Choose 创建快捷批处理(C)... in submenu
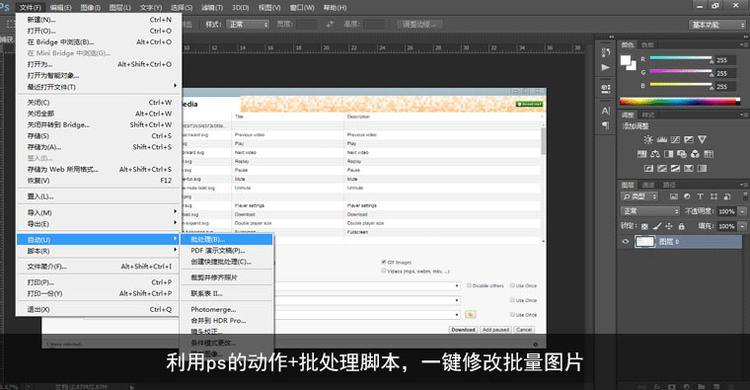 tap(227, 262)
